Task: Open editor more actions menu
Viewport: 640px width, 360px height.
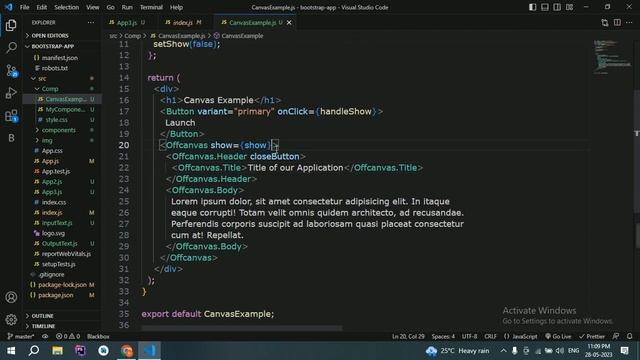Action: tap(629, 23)
